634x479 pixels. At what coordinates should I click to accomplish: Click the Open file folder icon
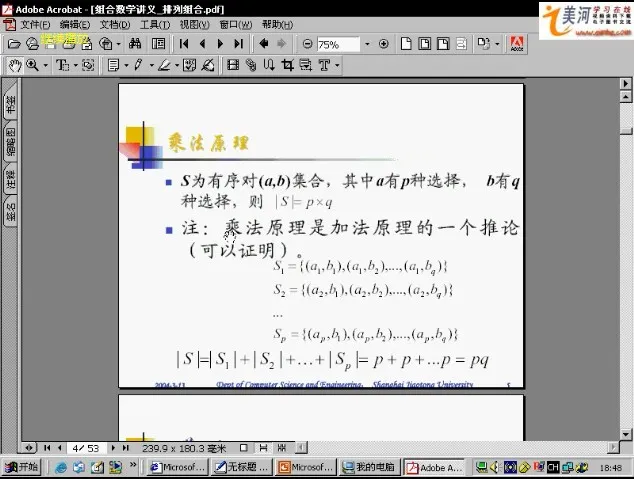[14, 44]
